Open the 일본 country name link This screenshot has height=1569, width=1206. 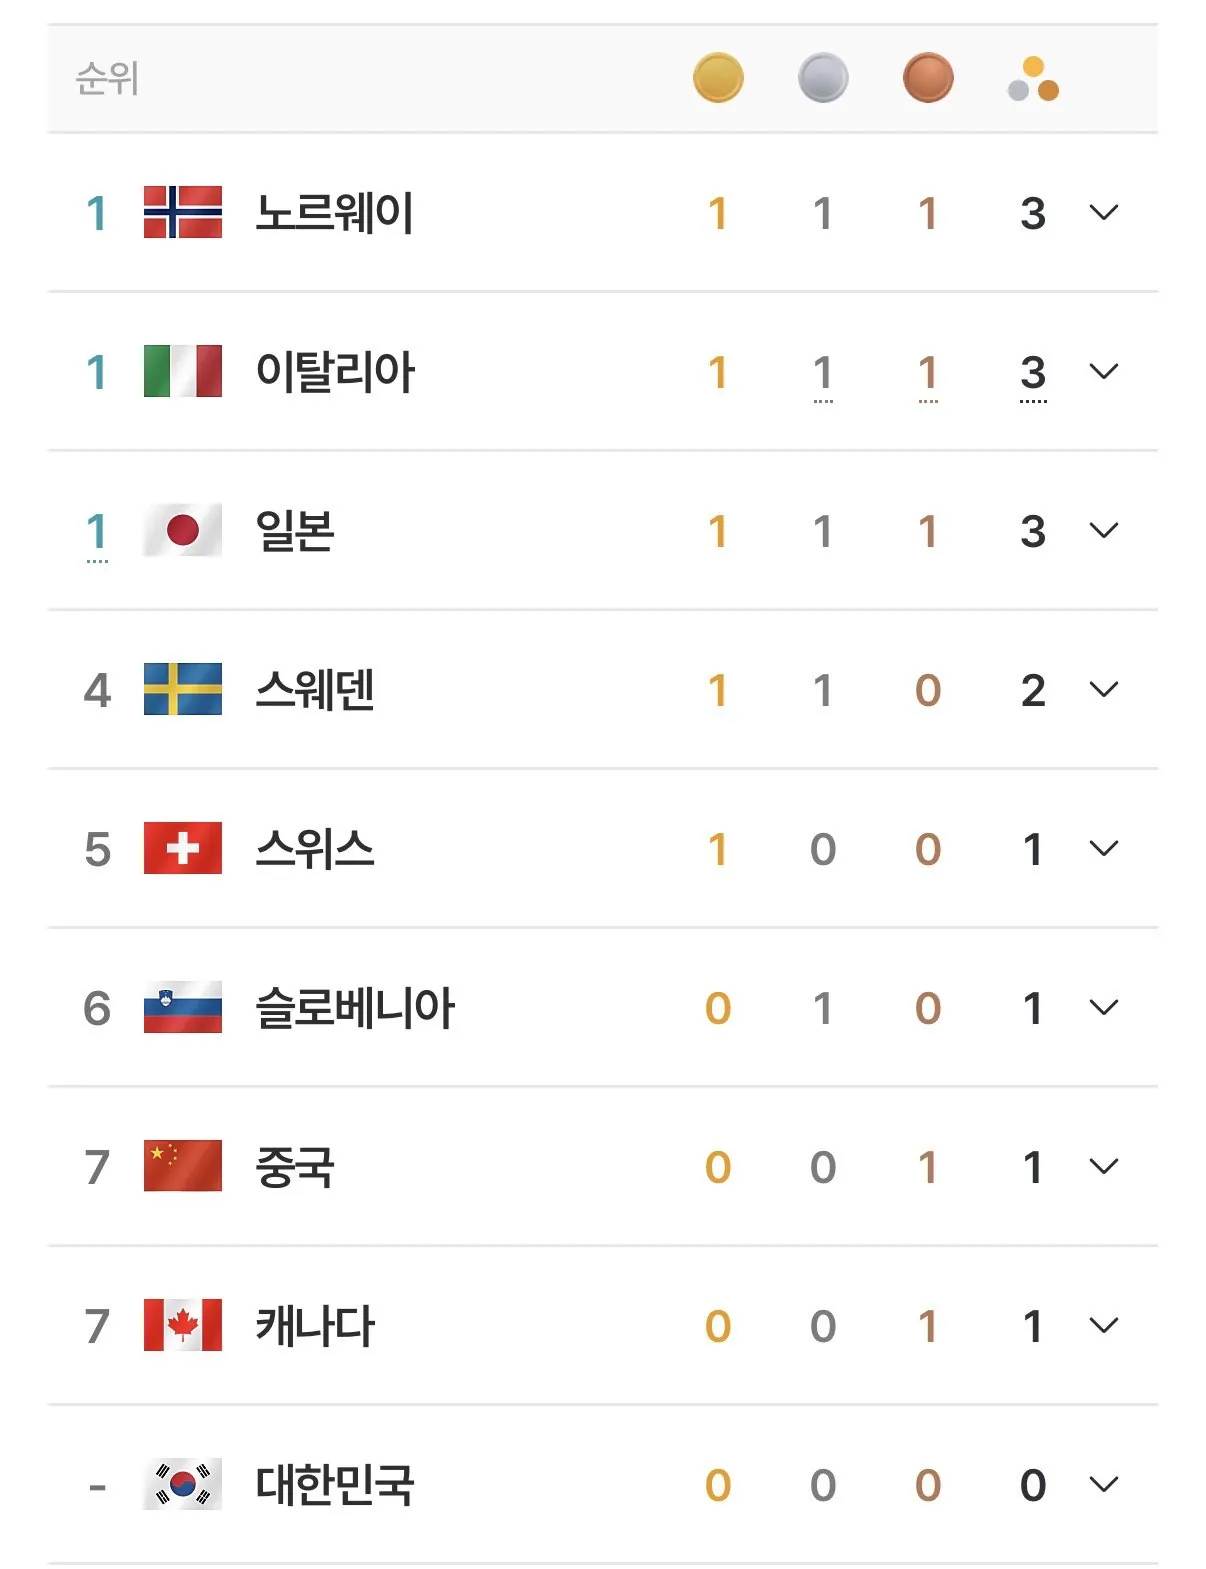295,531
